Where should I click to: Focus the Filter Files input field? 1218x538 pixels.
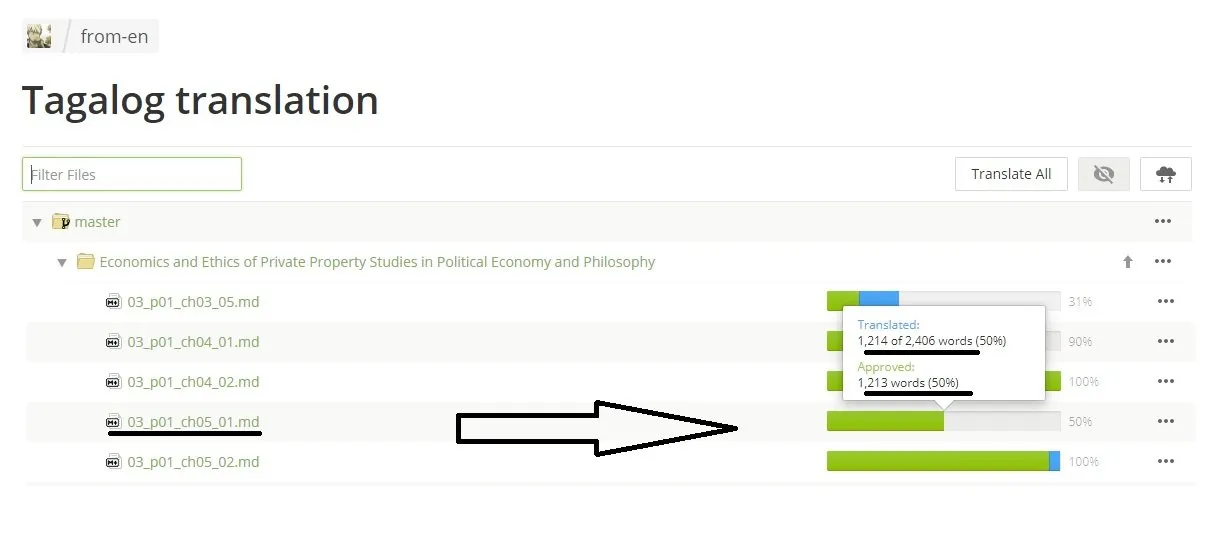[132, 174]
